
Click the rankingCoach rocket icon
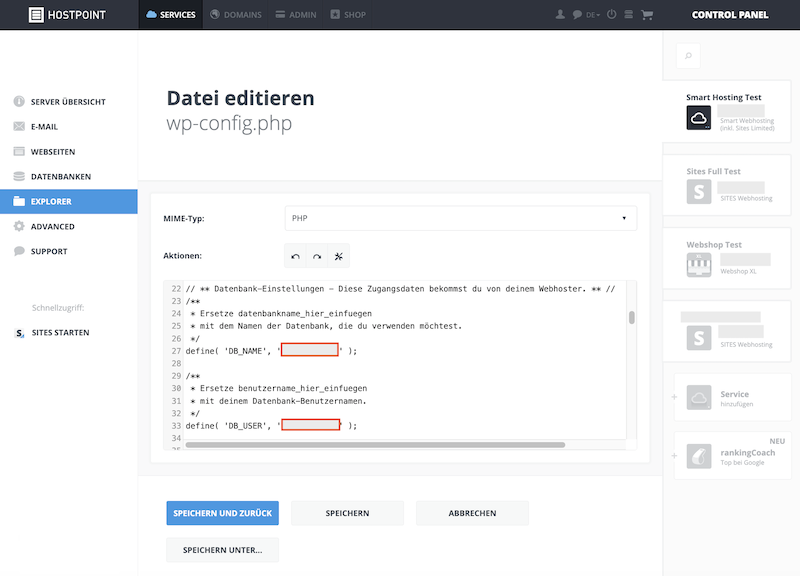pos(699,456)
